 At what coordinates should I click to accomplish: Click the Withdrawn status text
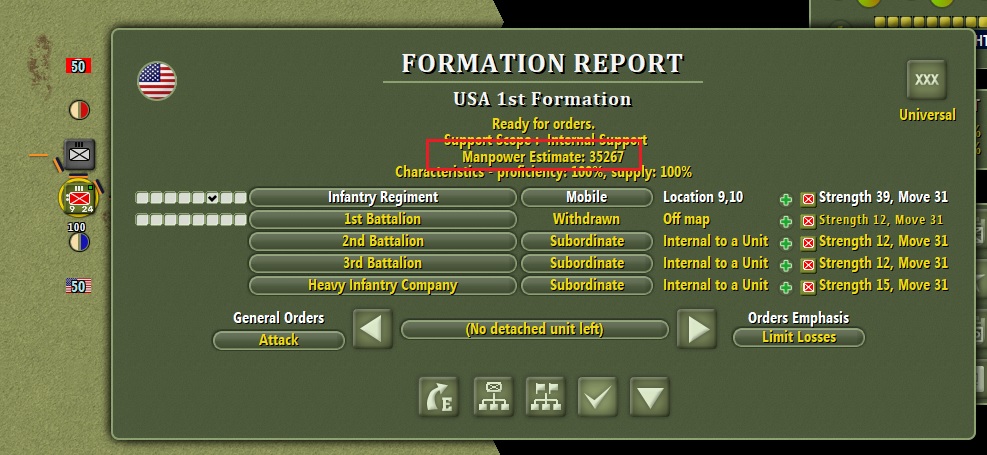(x=586, y=219)
